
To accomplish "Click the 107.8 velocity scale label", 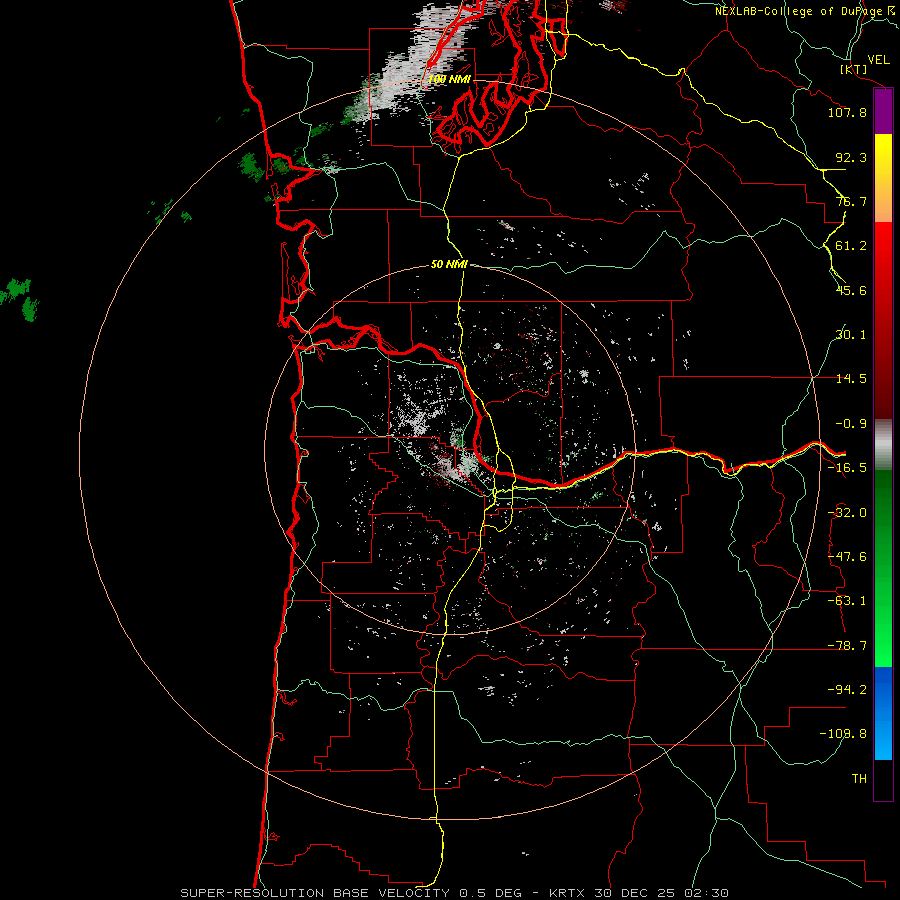I will pyautogui.click(x=847, y=112).
